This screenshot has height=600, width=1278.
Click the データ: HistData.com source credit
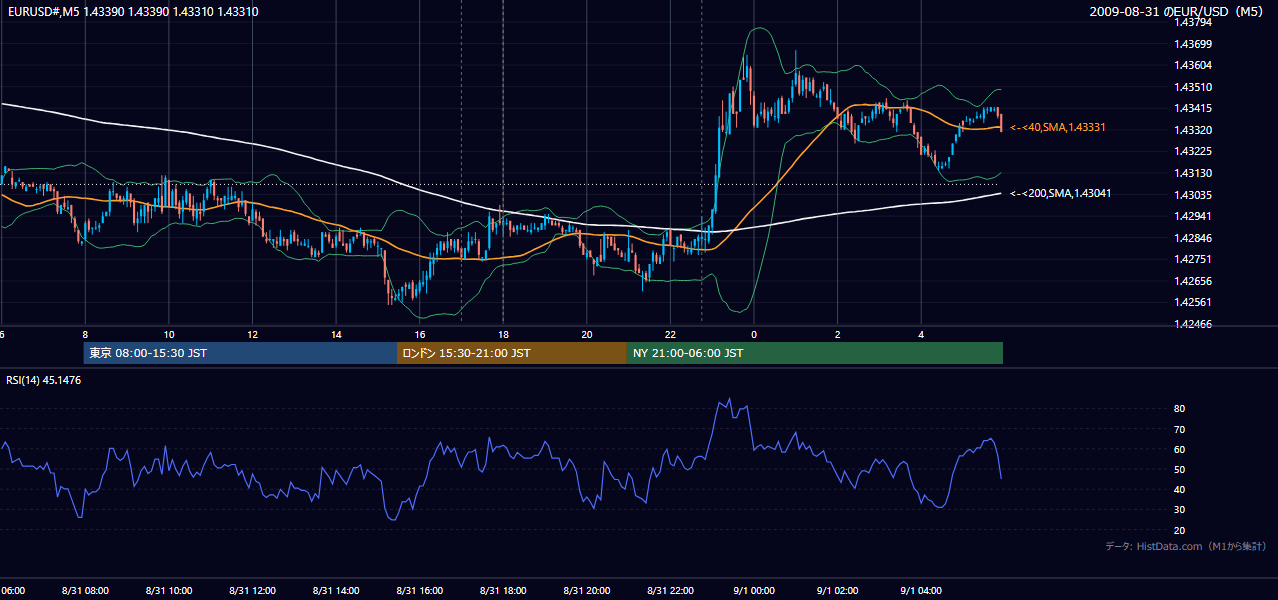(1186, 546)
